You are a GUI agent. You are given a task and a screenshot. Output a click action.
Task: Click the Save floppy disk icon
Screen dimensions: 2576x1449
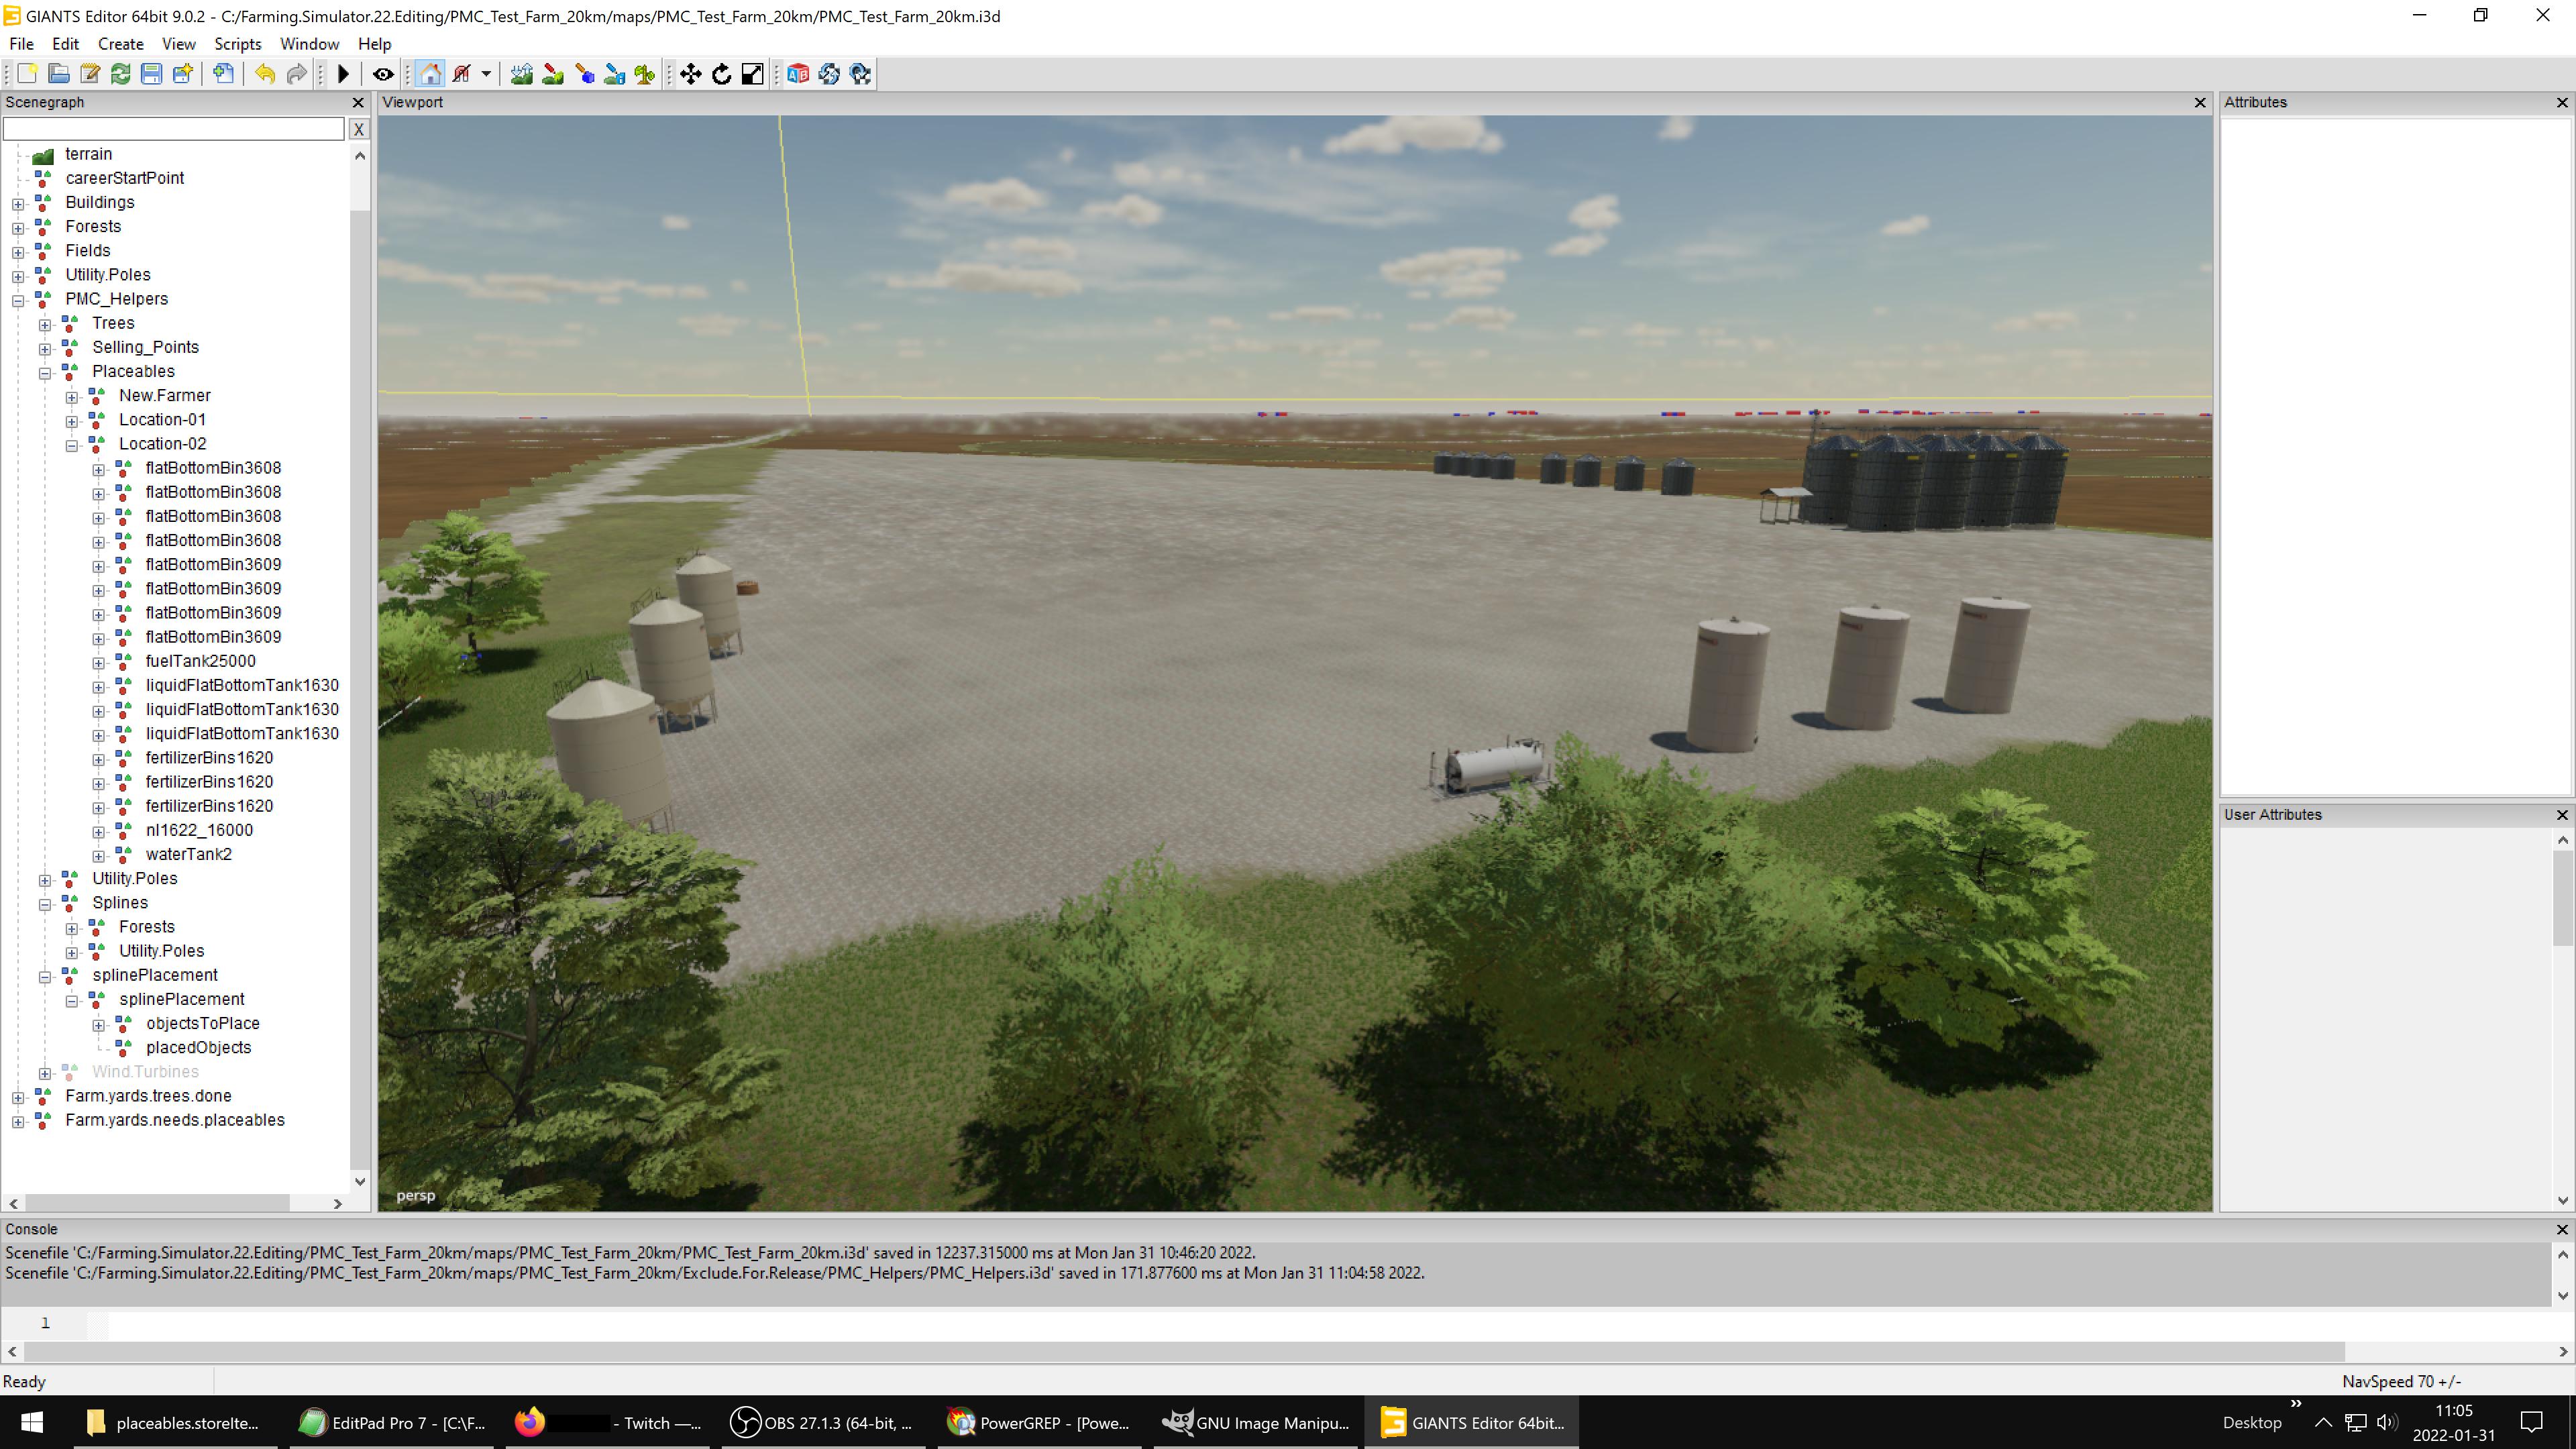click(151, 74)
